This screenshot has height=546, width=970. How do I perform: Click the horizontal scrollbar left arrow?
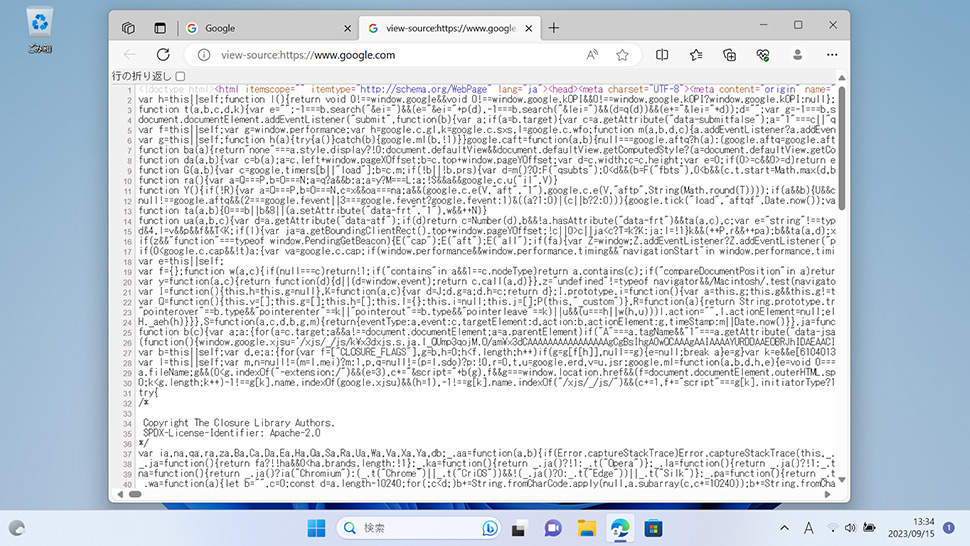click(x=120, y=495)
